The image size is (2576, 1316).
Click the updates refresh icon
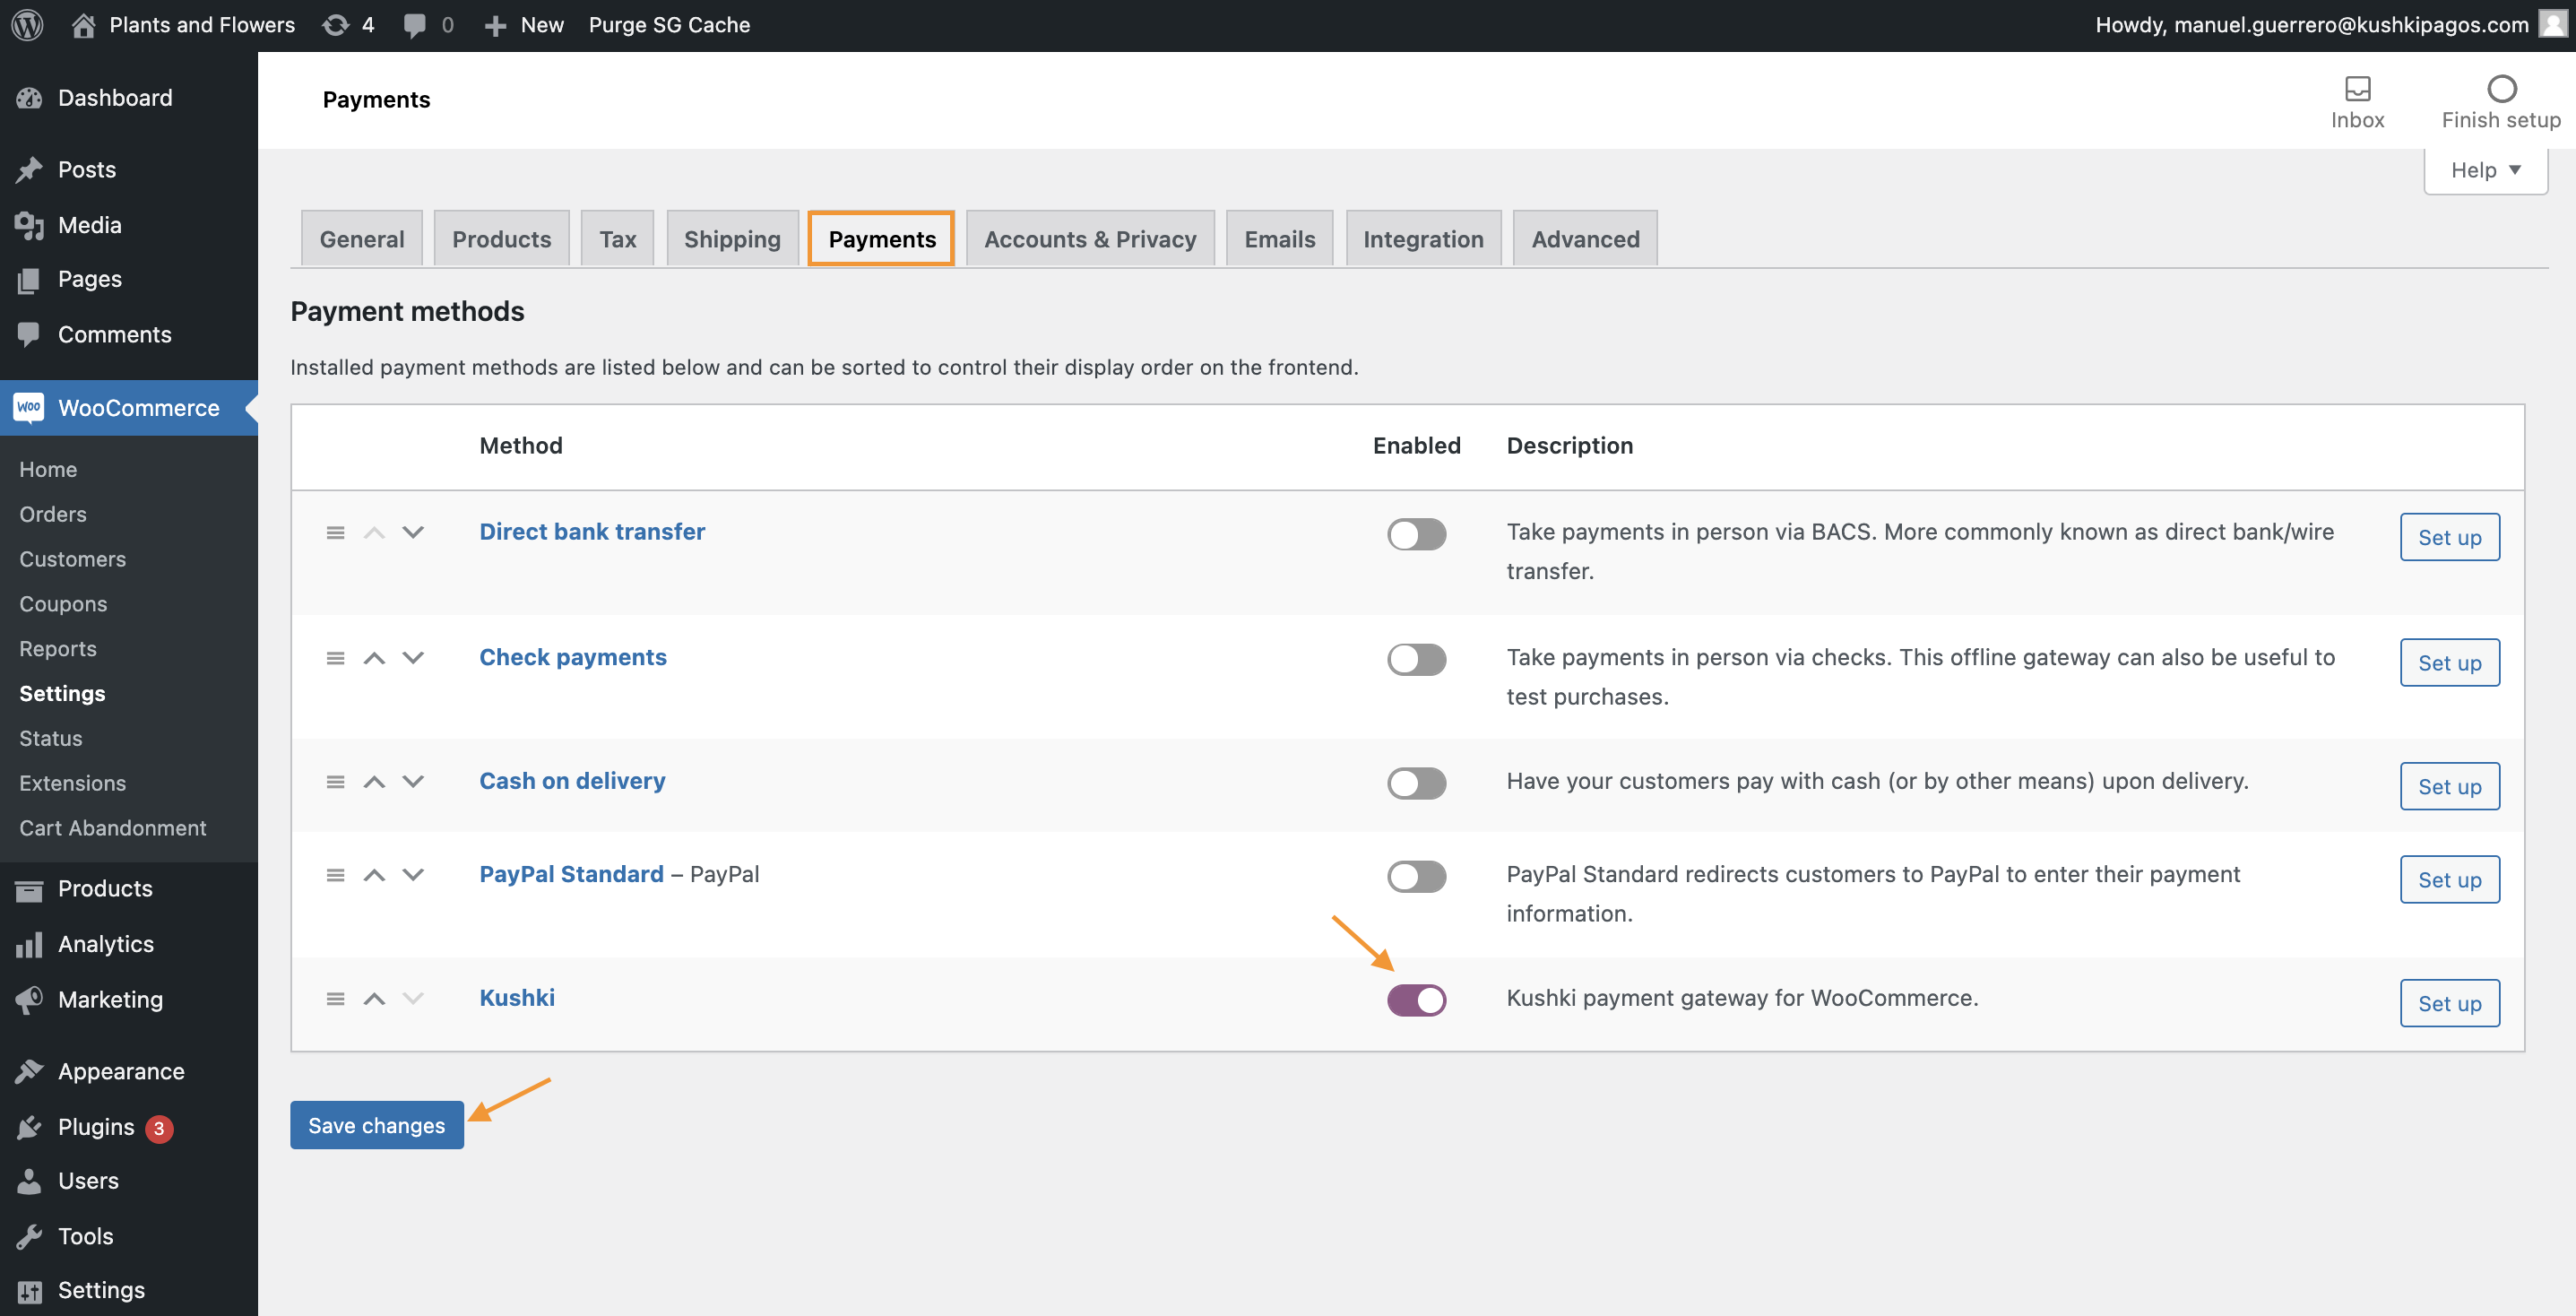tap(336, 25)
